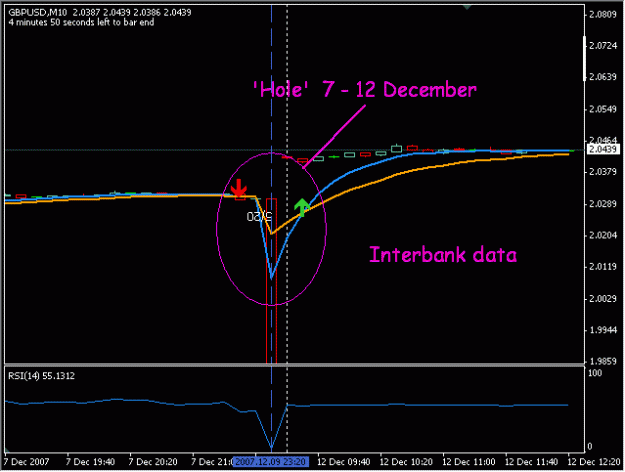Click the RSI(14) 55.1312 indicator label
The height and width of the screenshot is (472, 625).
coord(41,376)
